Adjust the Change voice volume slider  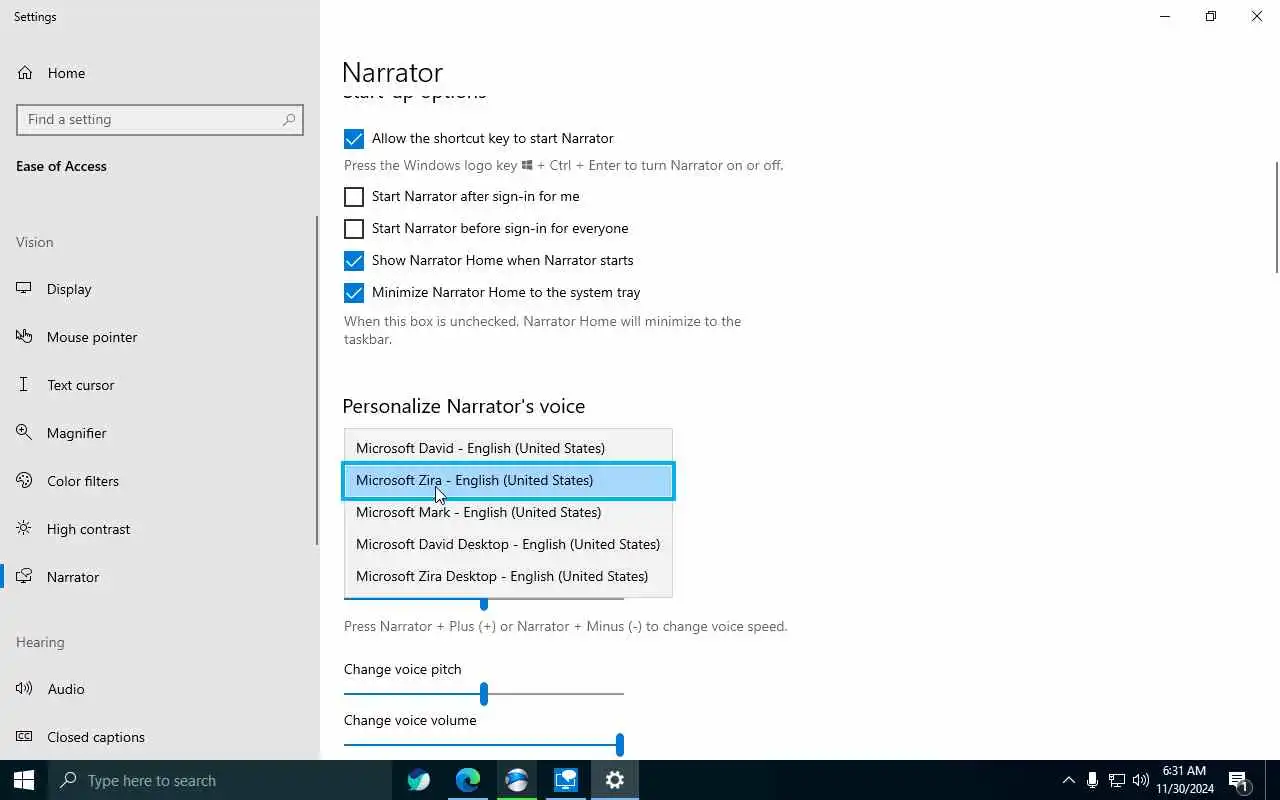tap(484, 744)
